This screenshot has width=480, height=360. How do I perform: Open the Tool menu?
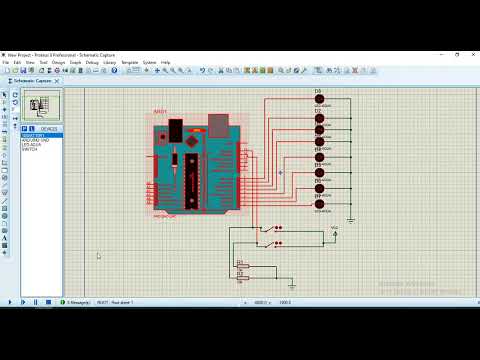pos(44,62)
